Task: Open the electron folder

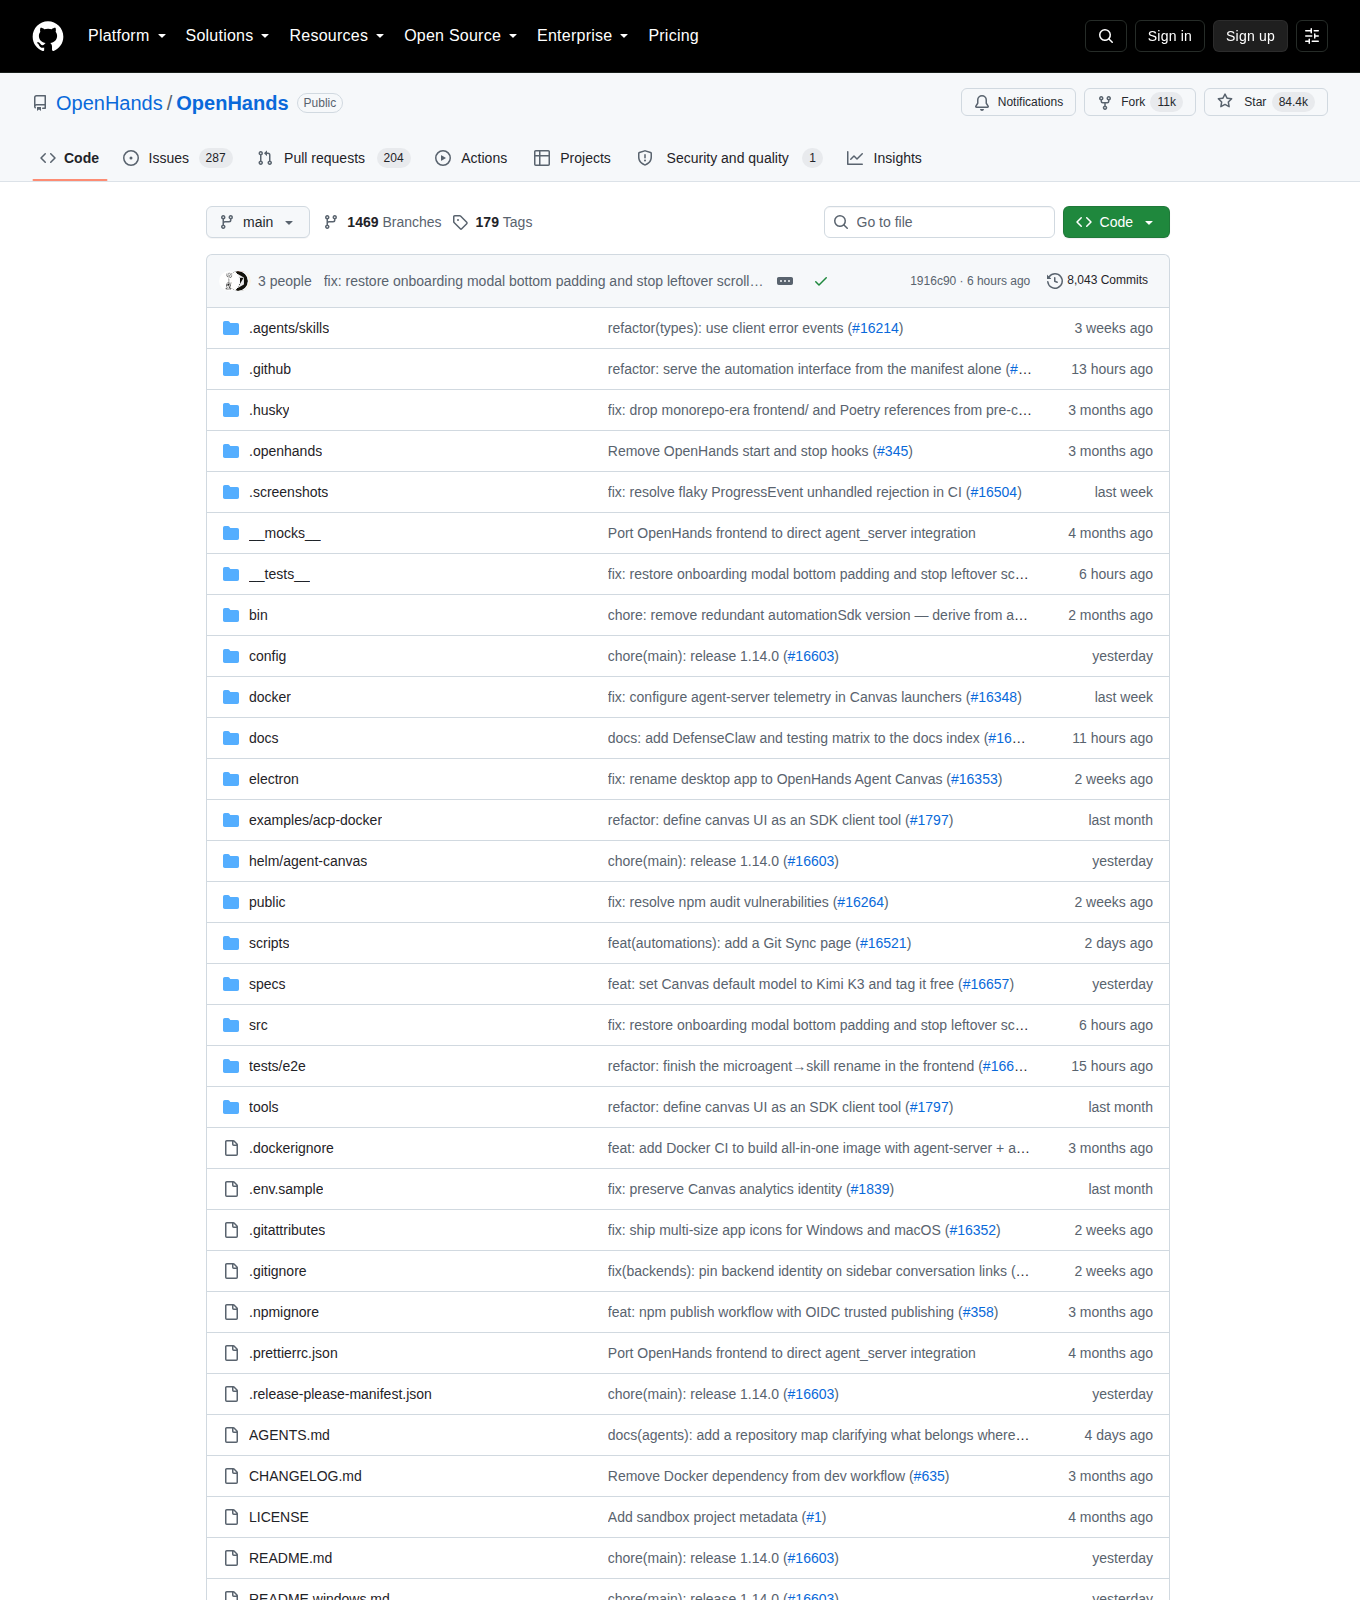Action: pyautogui.click(x=274, y=779)
